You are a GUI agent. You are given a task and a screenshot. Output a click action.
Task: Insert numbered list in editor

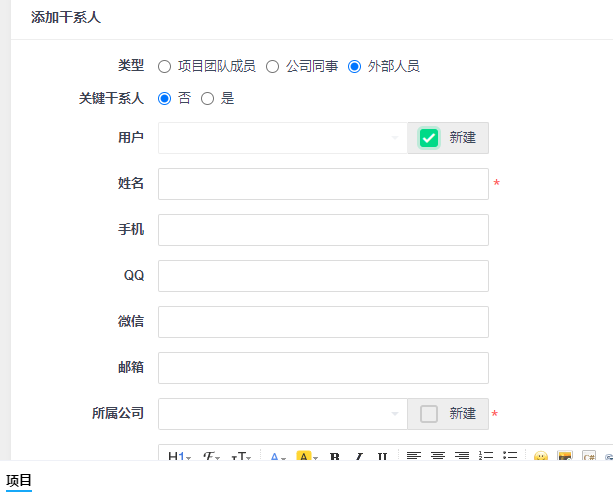click(x=485, y=457)
